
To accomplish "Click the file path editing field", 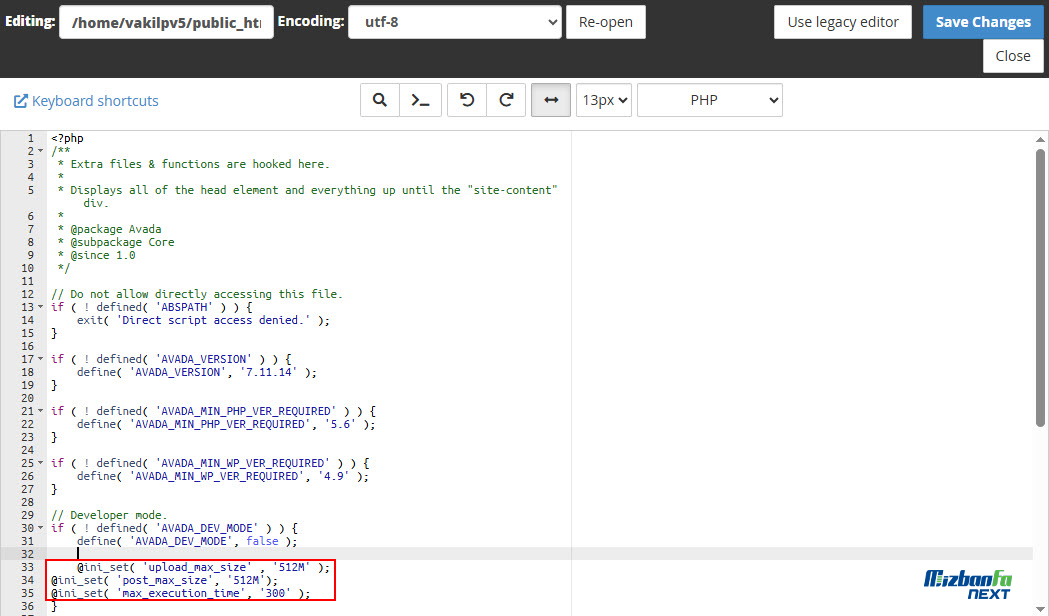I will (167, 22).
